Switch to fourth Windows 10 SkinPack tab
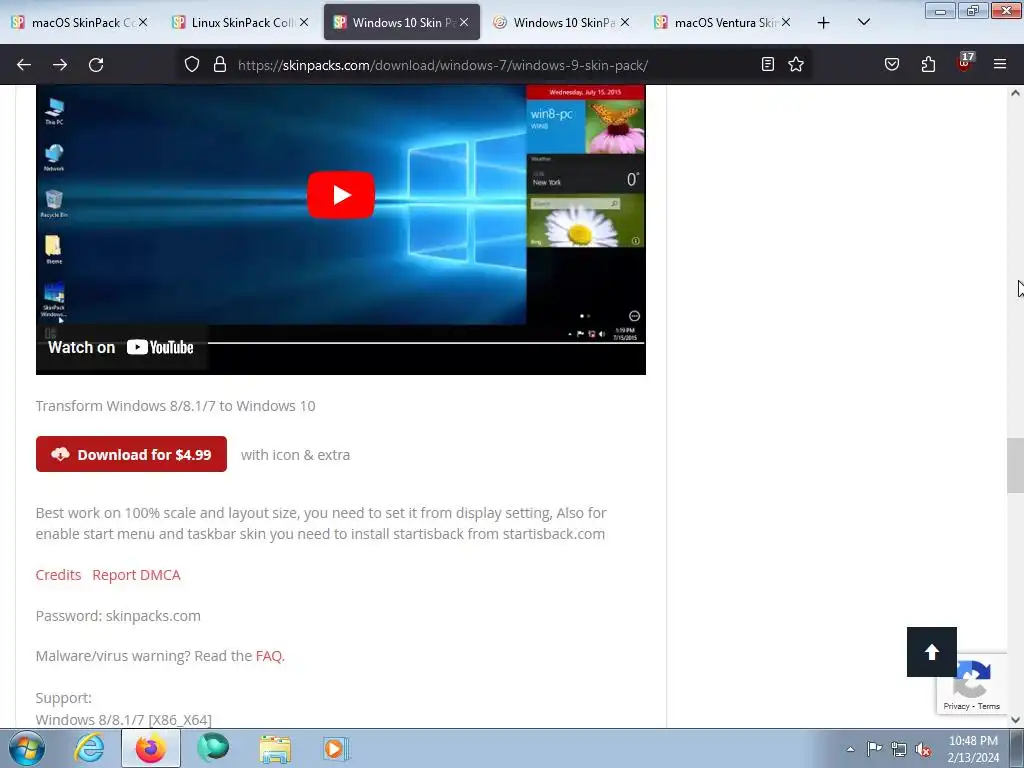The width and height of the screenshot is (1024, 768). click(562, 23)
